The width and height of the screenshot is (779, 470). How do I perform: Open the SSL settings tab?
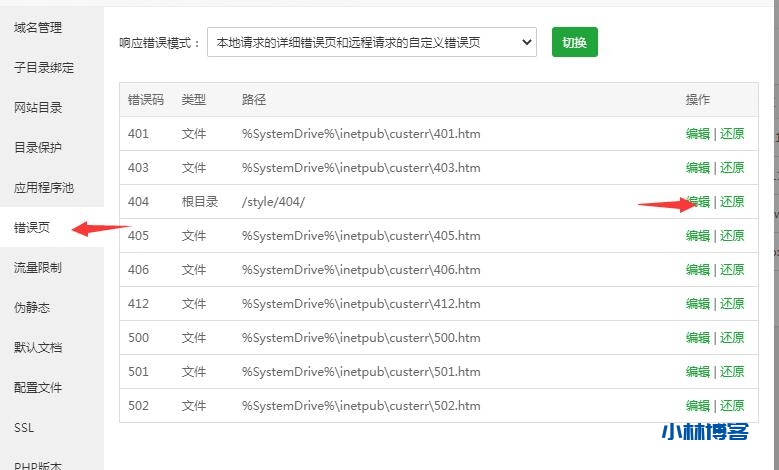click(x=25, y=427)
